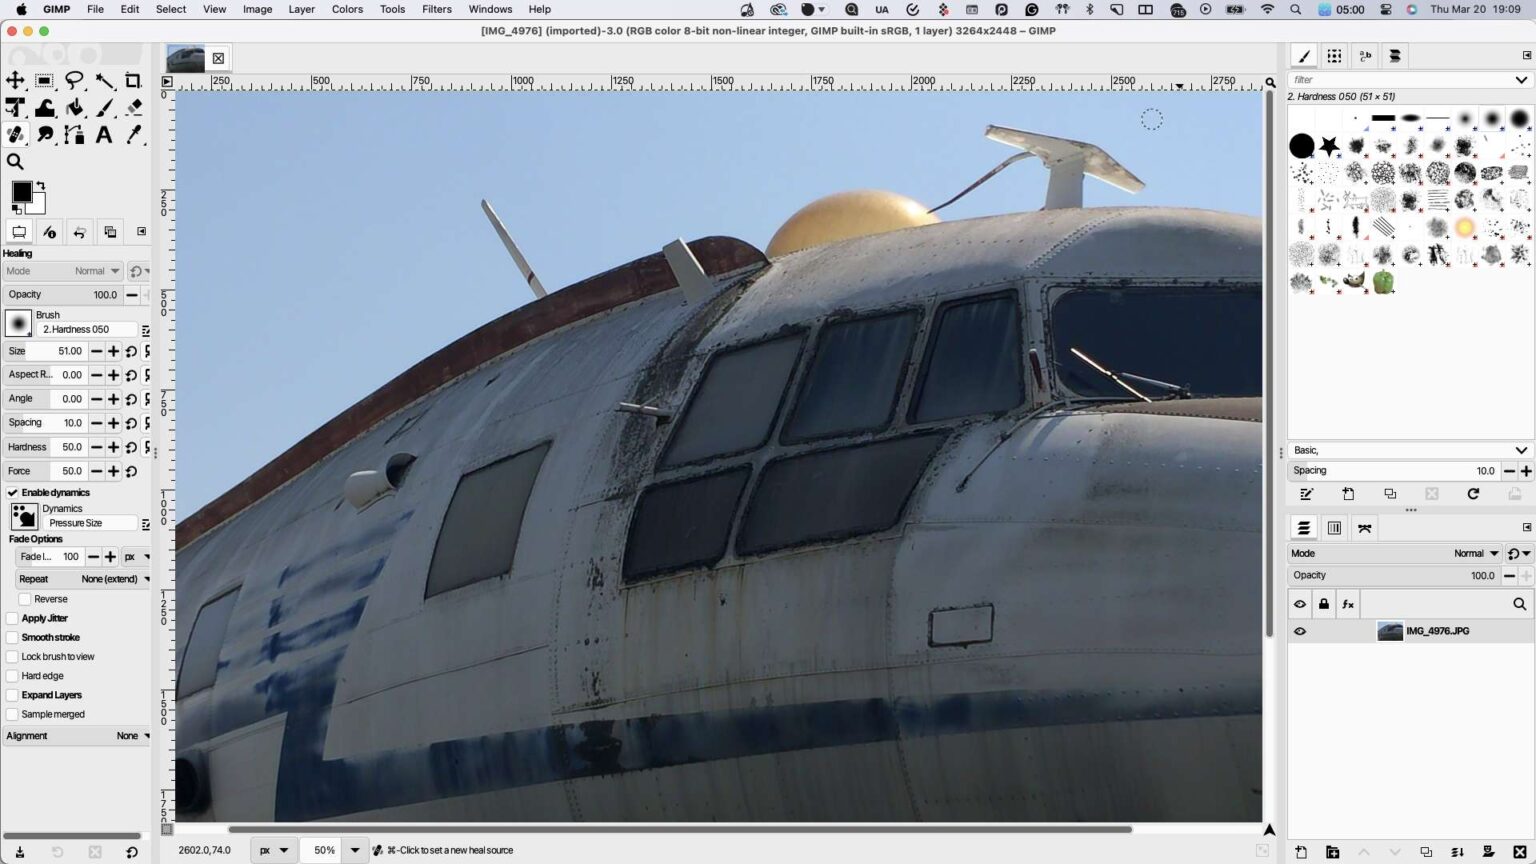Screen dimensions: 1536x864
Task: Select the Paintbrush tool in the toolbox
Action: 104,107
